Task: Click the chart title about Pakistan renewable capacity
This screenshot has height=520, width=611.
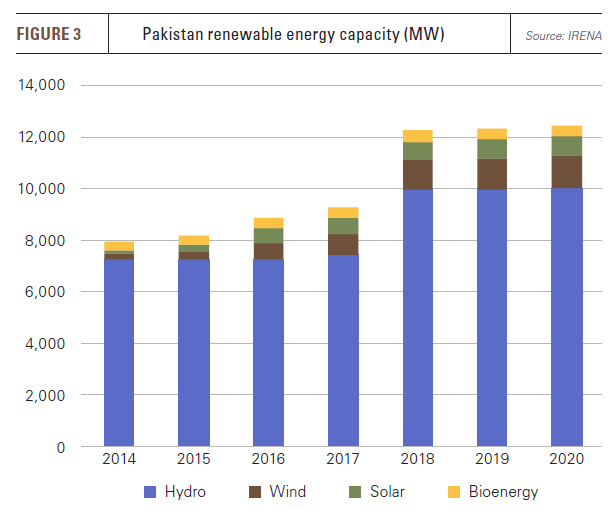Action: (293, 35)
